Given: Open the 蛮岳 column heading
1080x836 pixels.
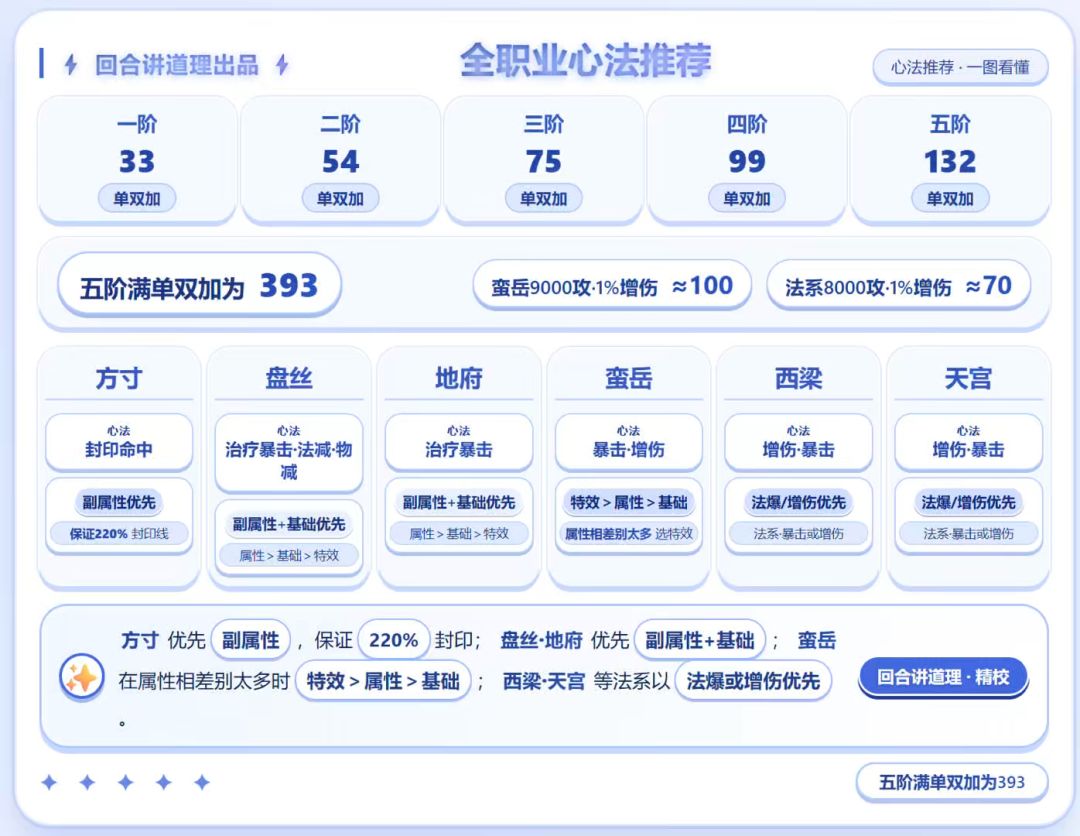Looking at the screenshot, I should 628,378.
